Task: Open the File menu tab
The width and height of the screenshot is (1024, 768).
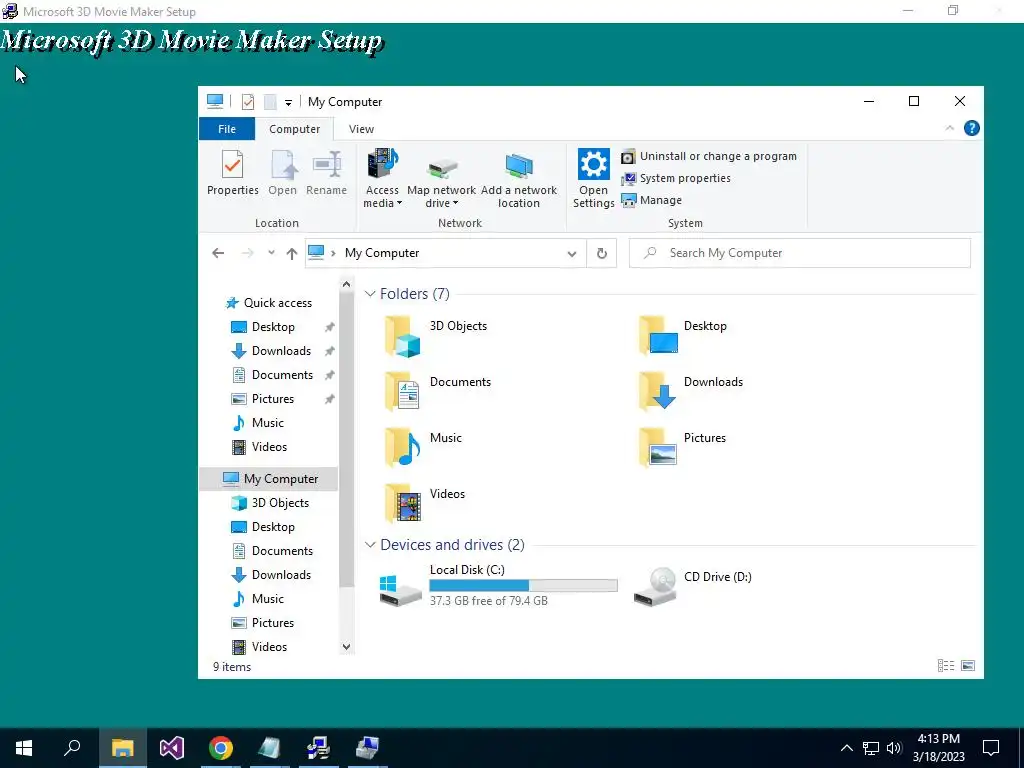Action: point(227,129)
